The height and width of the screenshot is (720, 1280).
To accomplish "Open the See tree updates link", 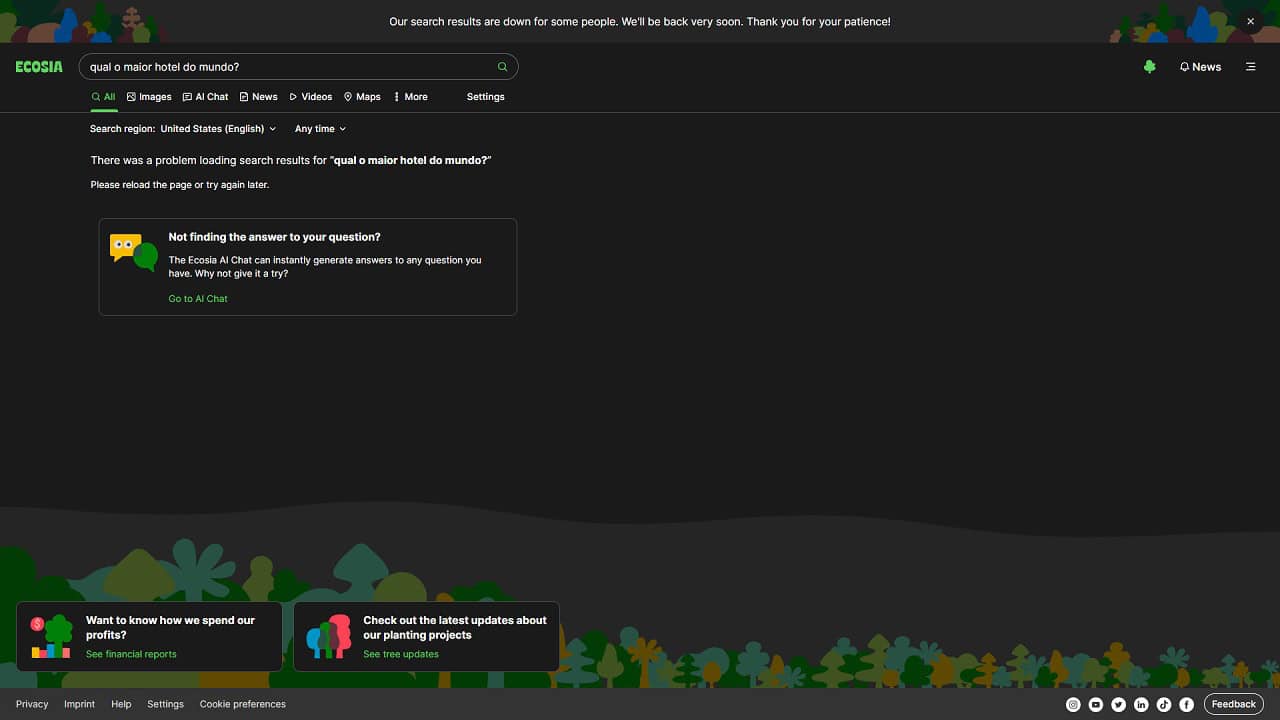I will [401, 654].
